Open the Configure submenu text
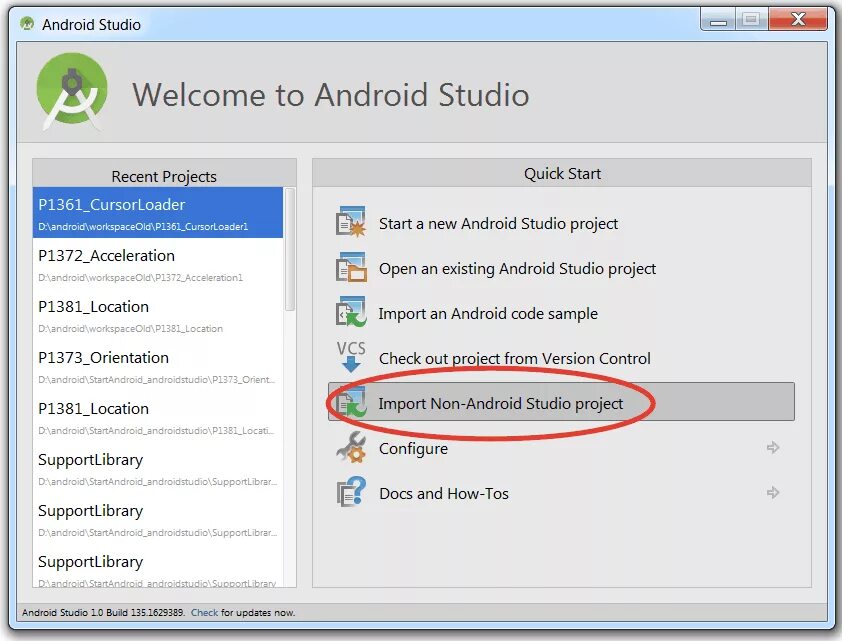 coord(413,449)
